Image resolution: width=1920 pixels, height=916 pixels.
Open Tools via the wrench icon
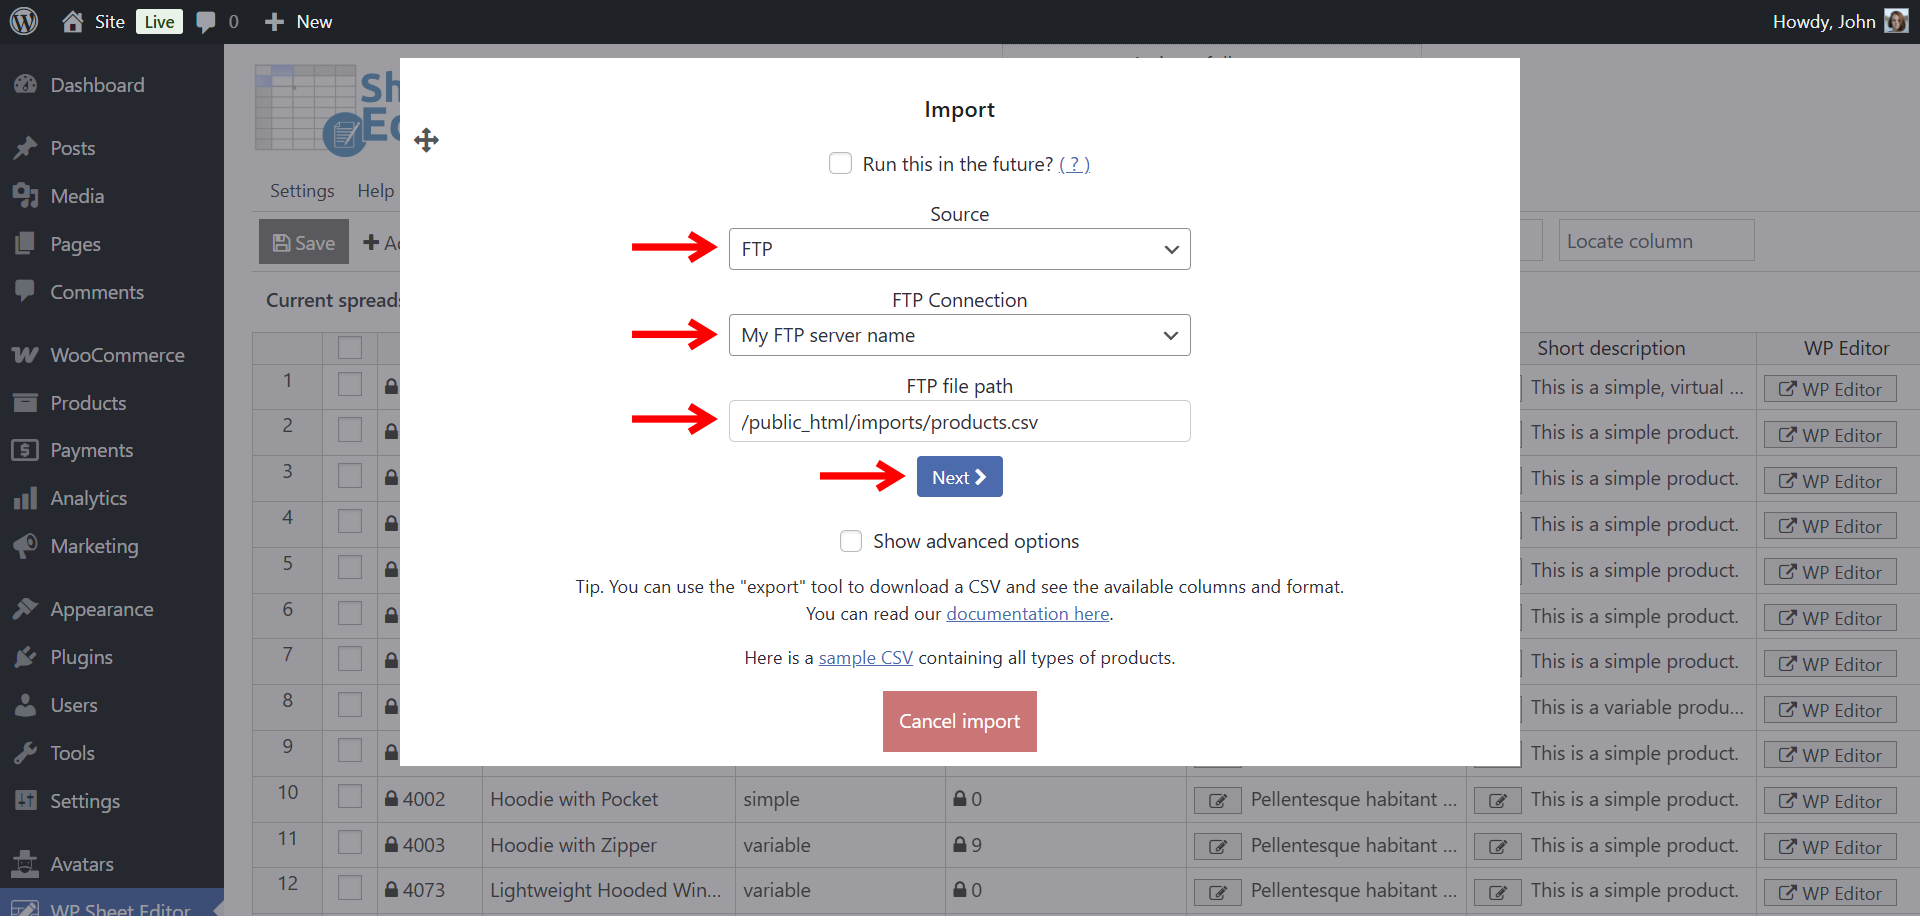(25, 753)
